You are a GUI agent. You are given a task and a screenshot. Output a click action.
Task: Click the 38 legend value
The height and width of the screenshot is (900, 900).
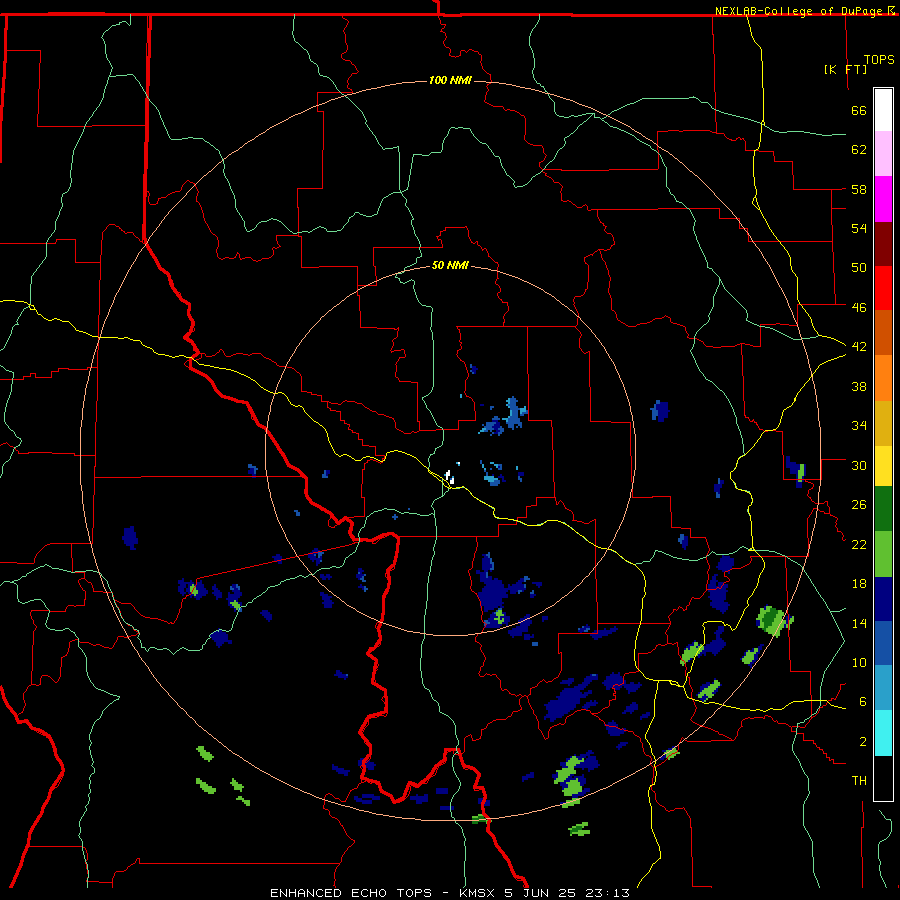click(x=859, y=387)
